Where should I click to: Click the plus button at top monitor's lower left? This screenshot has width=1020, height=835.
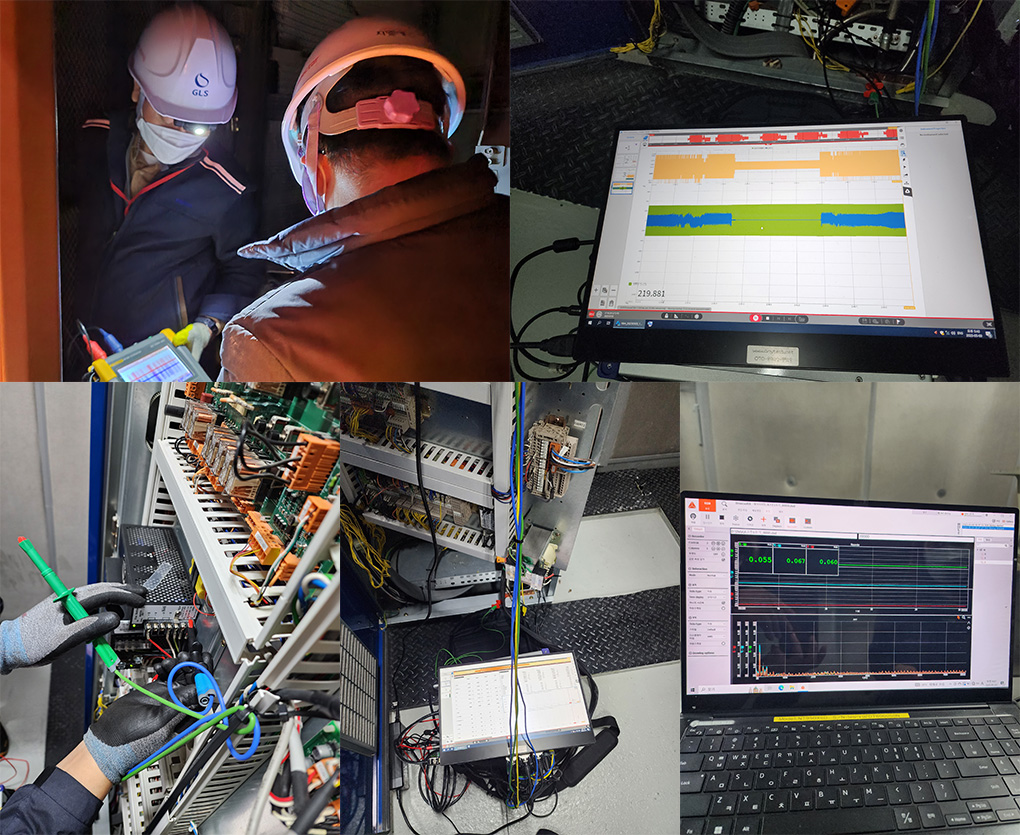(x=596, y=290)
